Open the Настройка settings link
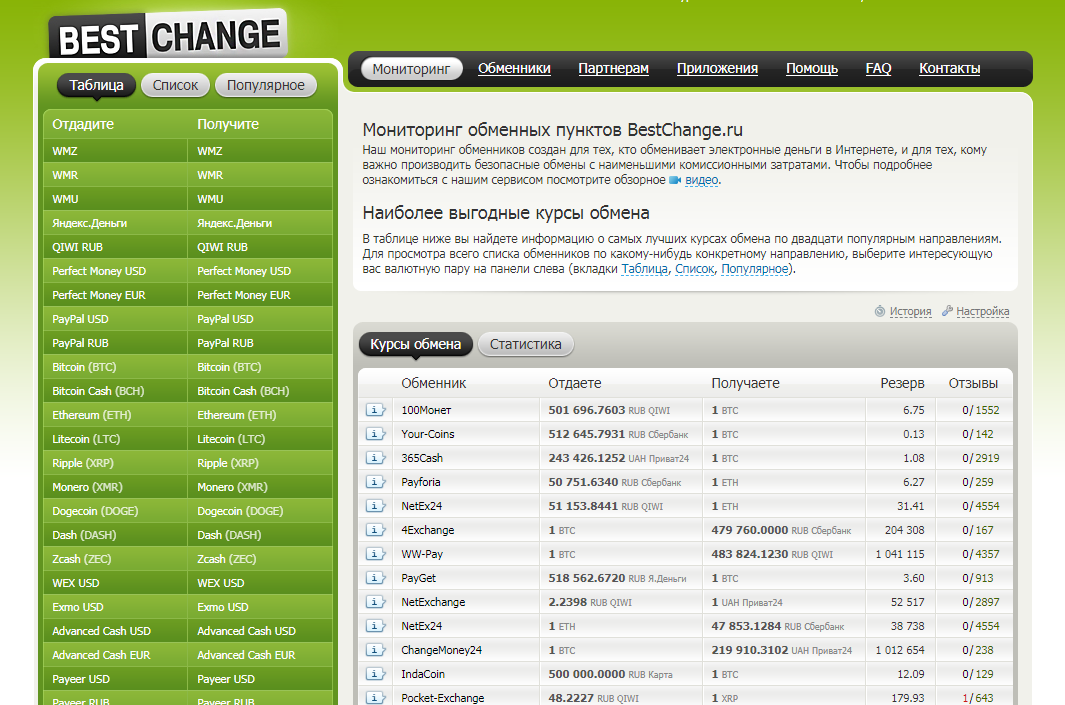Image resolution: width=1065 pixels, height=705 pixels. tap(982, 311)
